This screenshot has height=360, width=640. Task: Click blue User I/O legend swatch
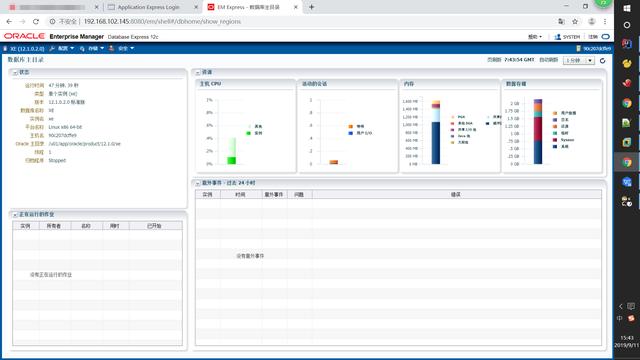(x=350, y=133)
